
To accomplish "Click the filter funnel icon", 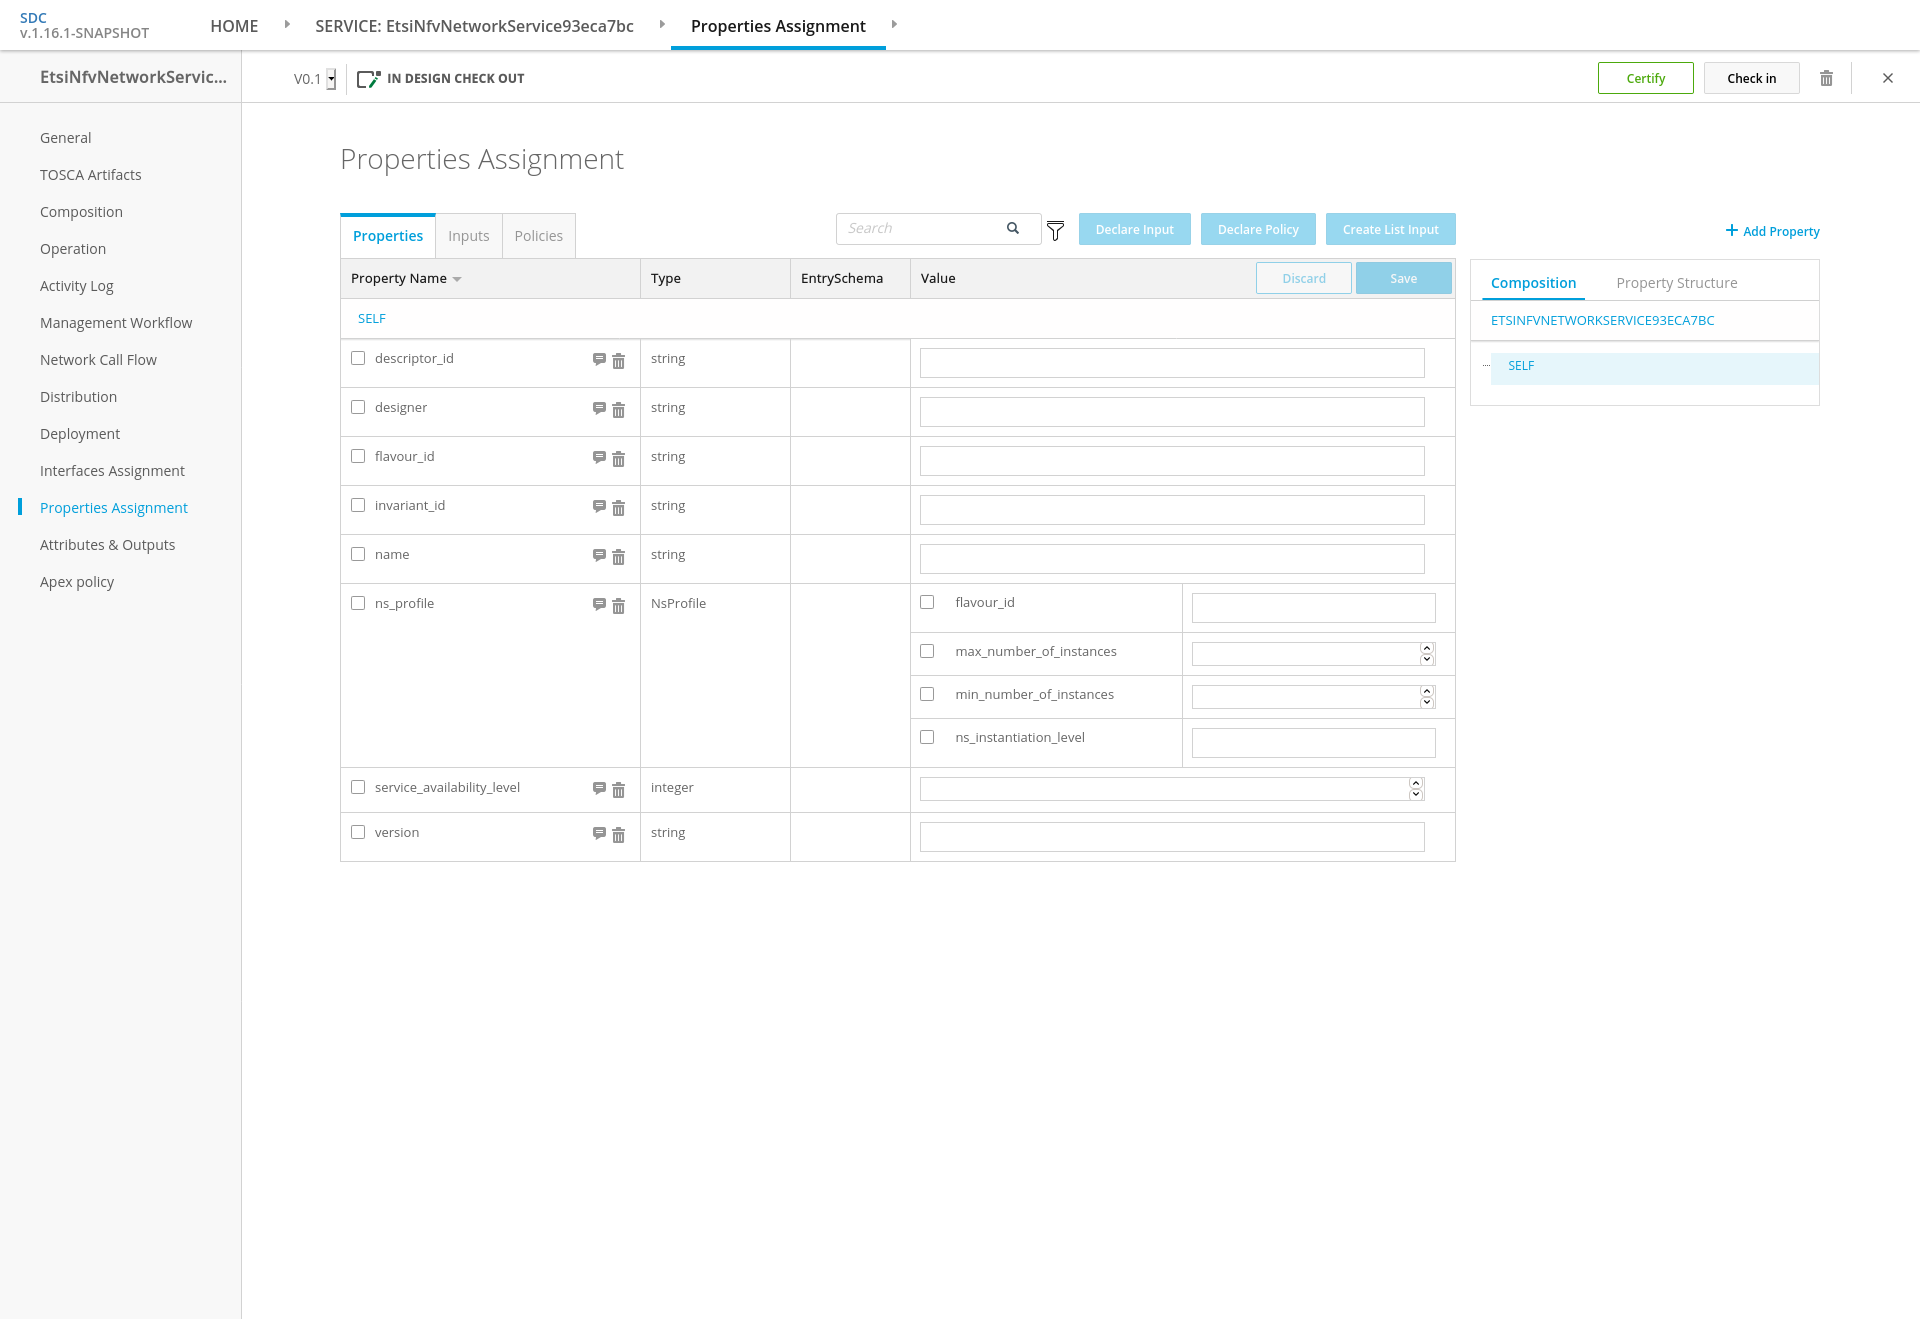I will pyautogui.click(x=1055, y=231).
